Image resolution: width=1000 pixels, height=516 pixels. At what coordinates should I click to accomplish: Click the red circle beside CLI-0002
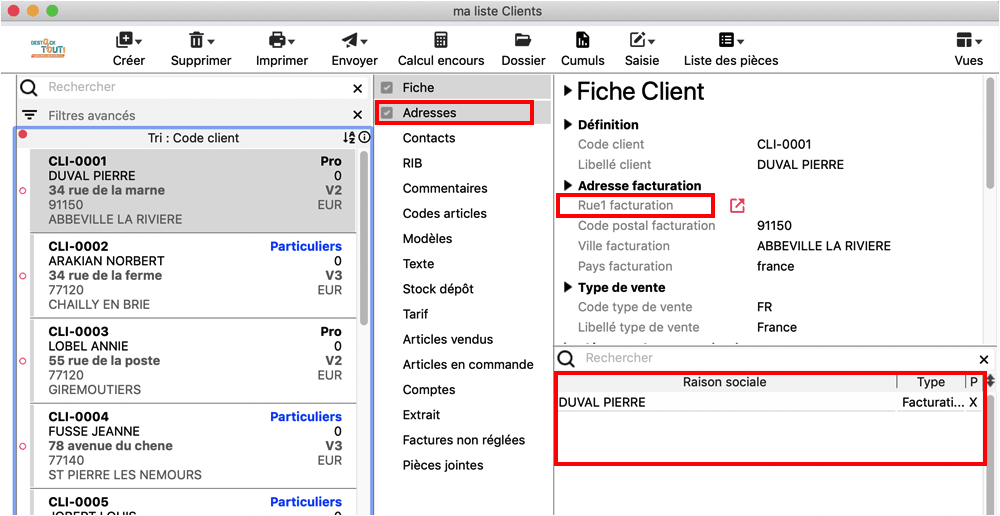click(x=23, y=276)
